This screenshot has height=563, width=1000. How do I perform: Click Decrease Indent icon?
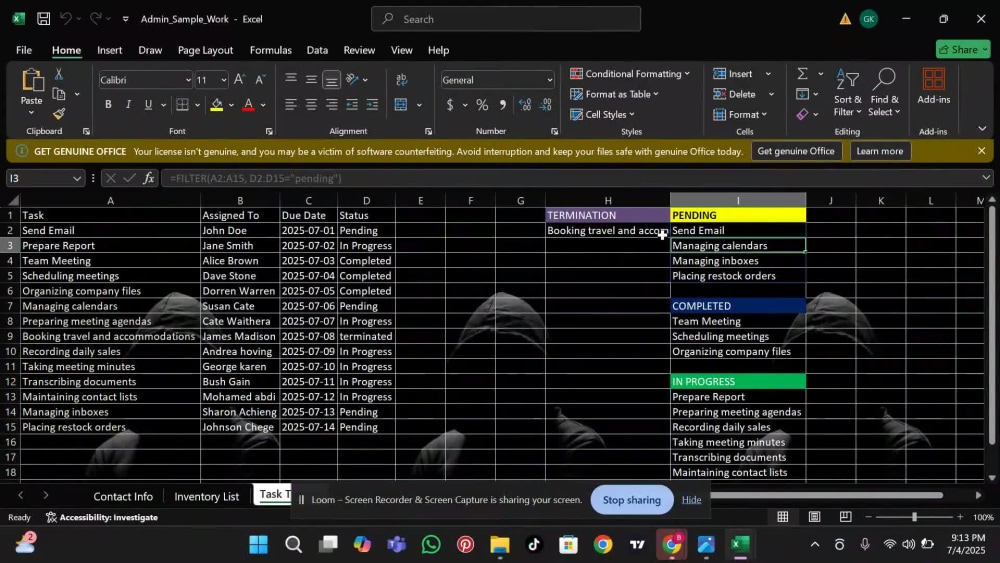(352, 105)
